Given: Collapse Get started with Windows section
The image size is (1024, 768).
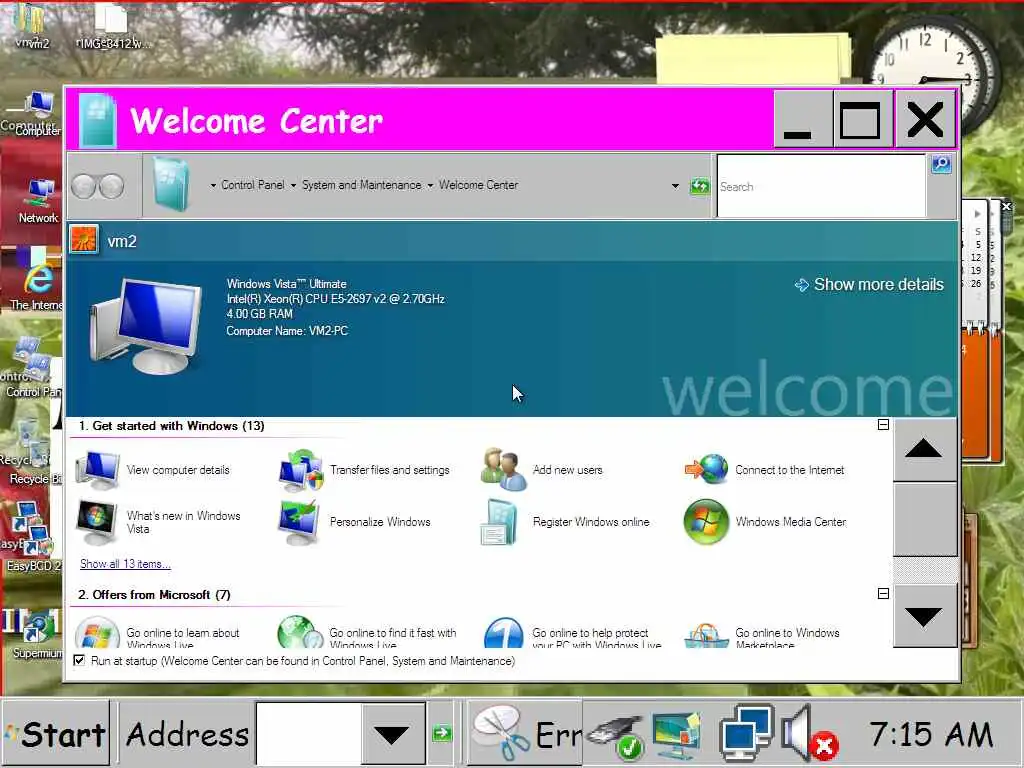Looking at the screenshot, I should pos(883,424).
